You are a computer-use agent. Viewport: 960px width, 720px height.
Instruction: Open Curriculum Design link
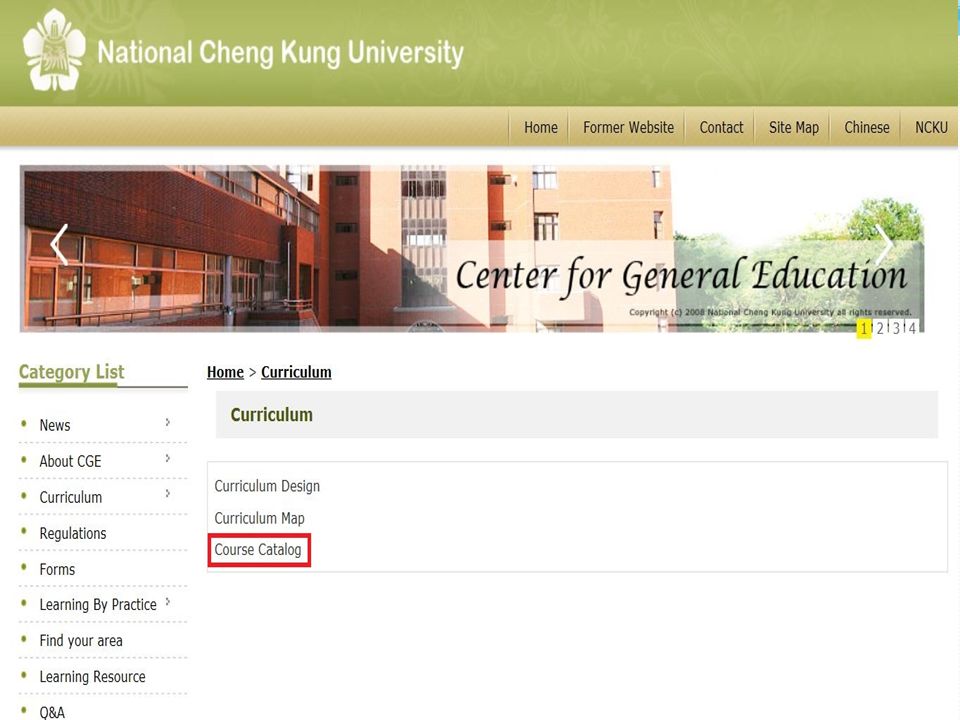tap(267, 486)
